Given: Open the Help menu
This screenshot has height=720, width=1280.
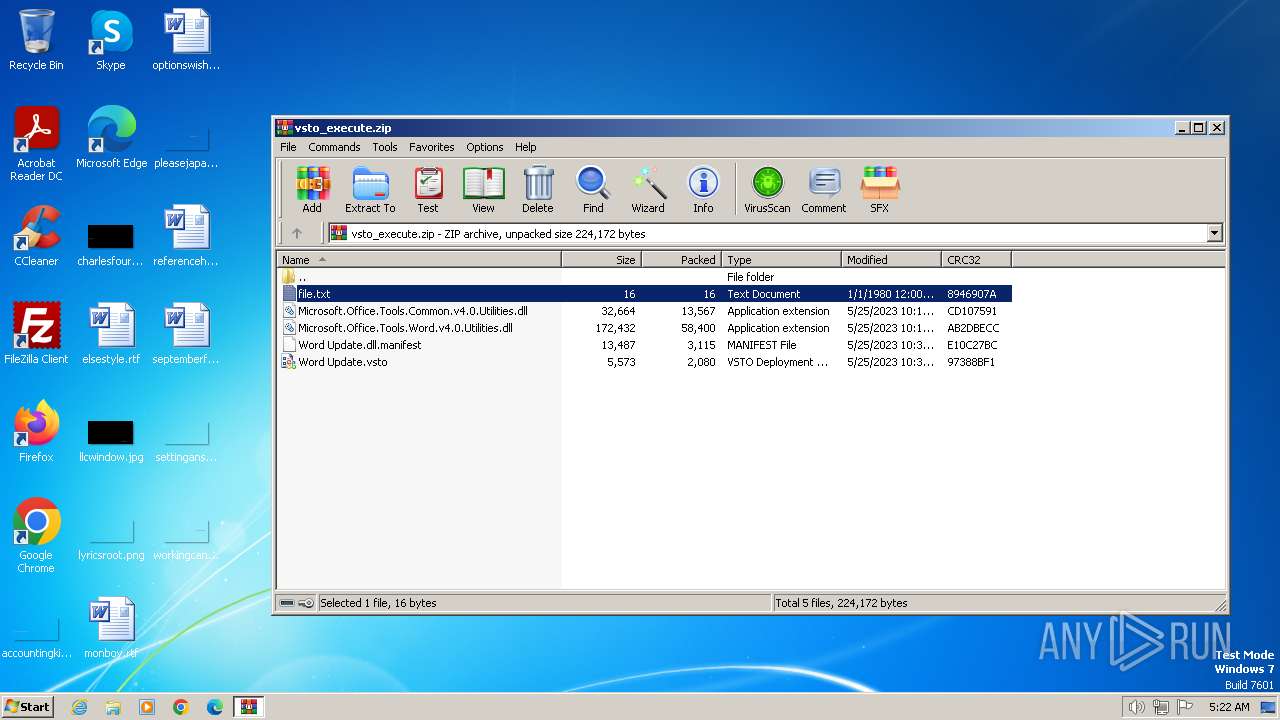Looking at the screenshot, I should click(x=526, y=147).
